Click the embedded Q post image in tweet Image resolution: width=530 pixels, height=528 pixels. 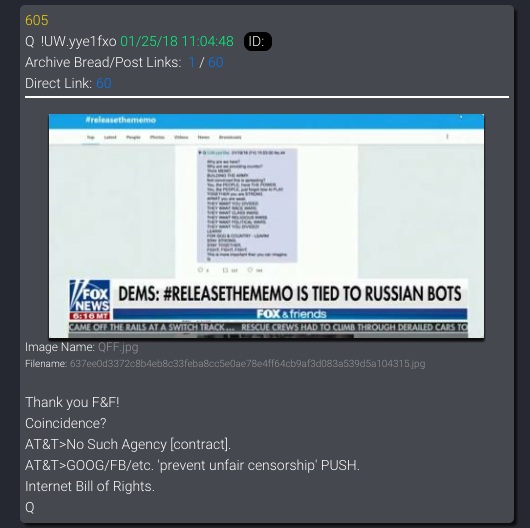click(247, 205)
